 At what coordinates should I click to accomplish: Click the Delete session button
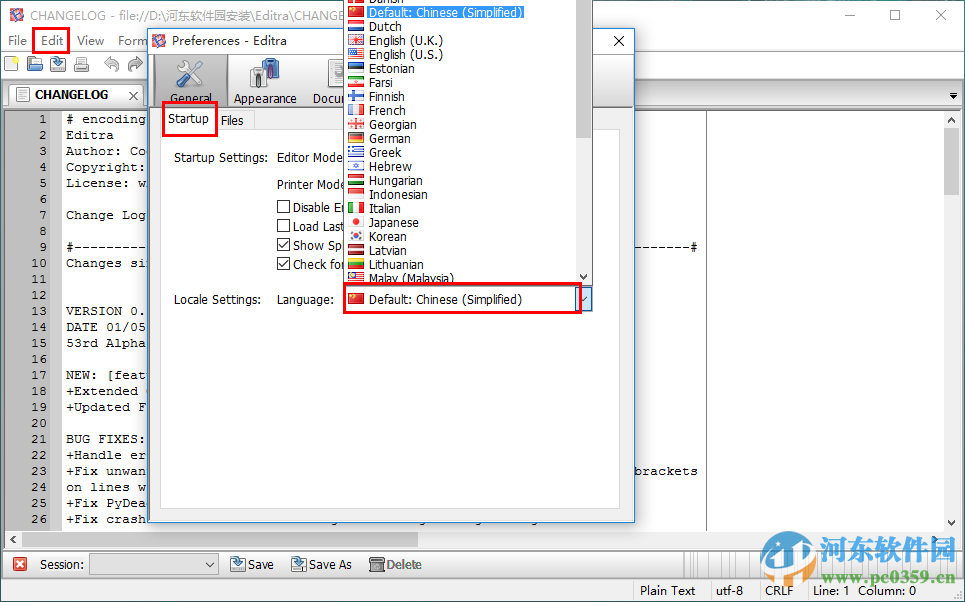coord(395,564)
